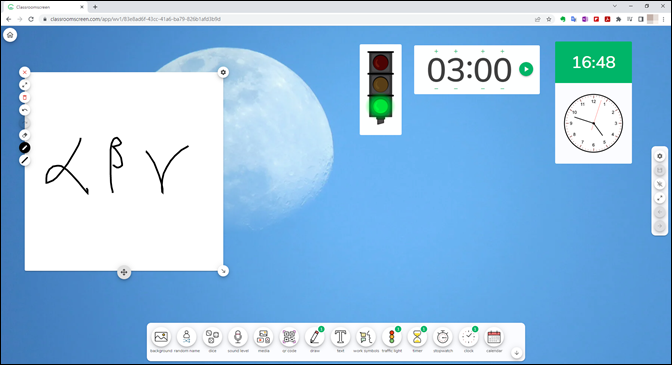Image resolution: width=672 pixels, height=365 pixels.
Task: Add a text widget from the toolbar
Action: pyautogui.click(x=340, y=337)
